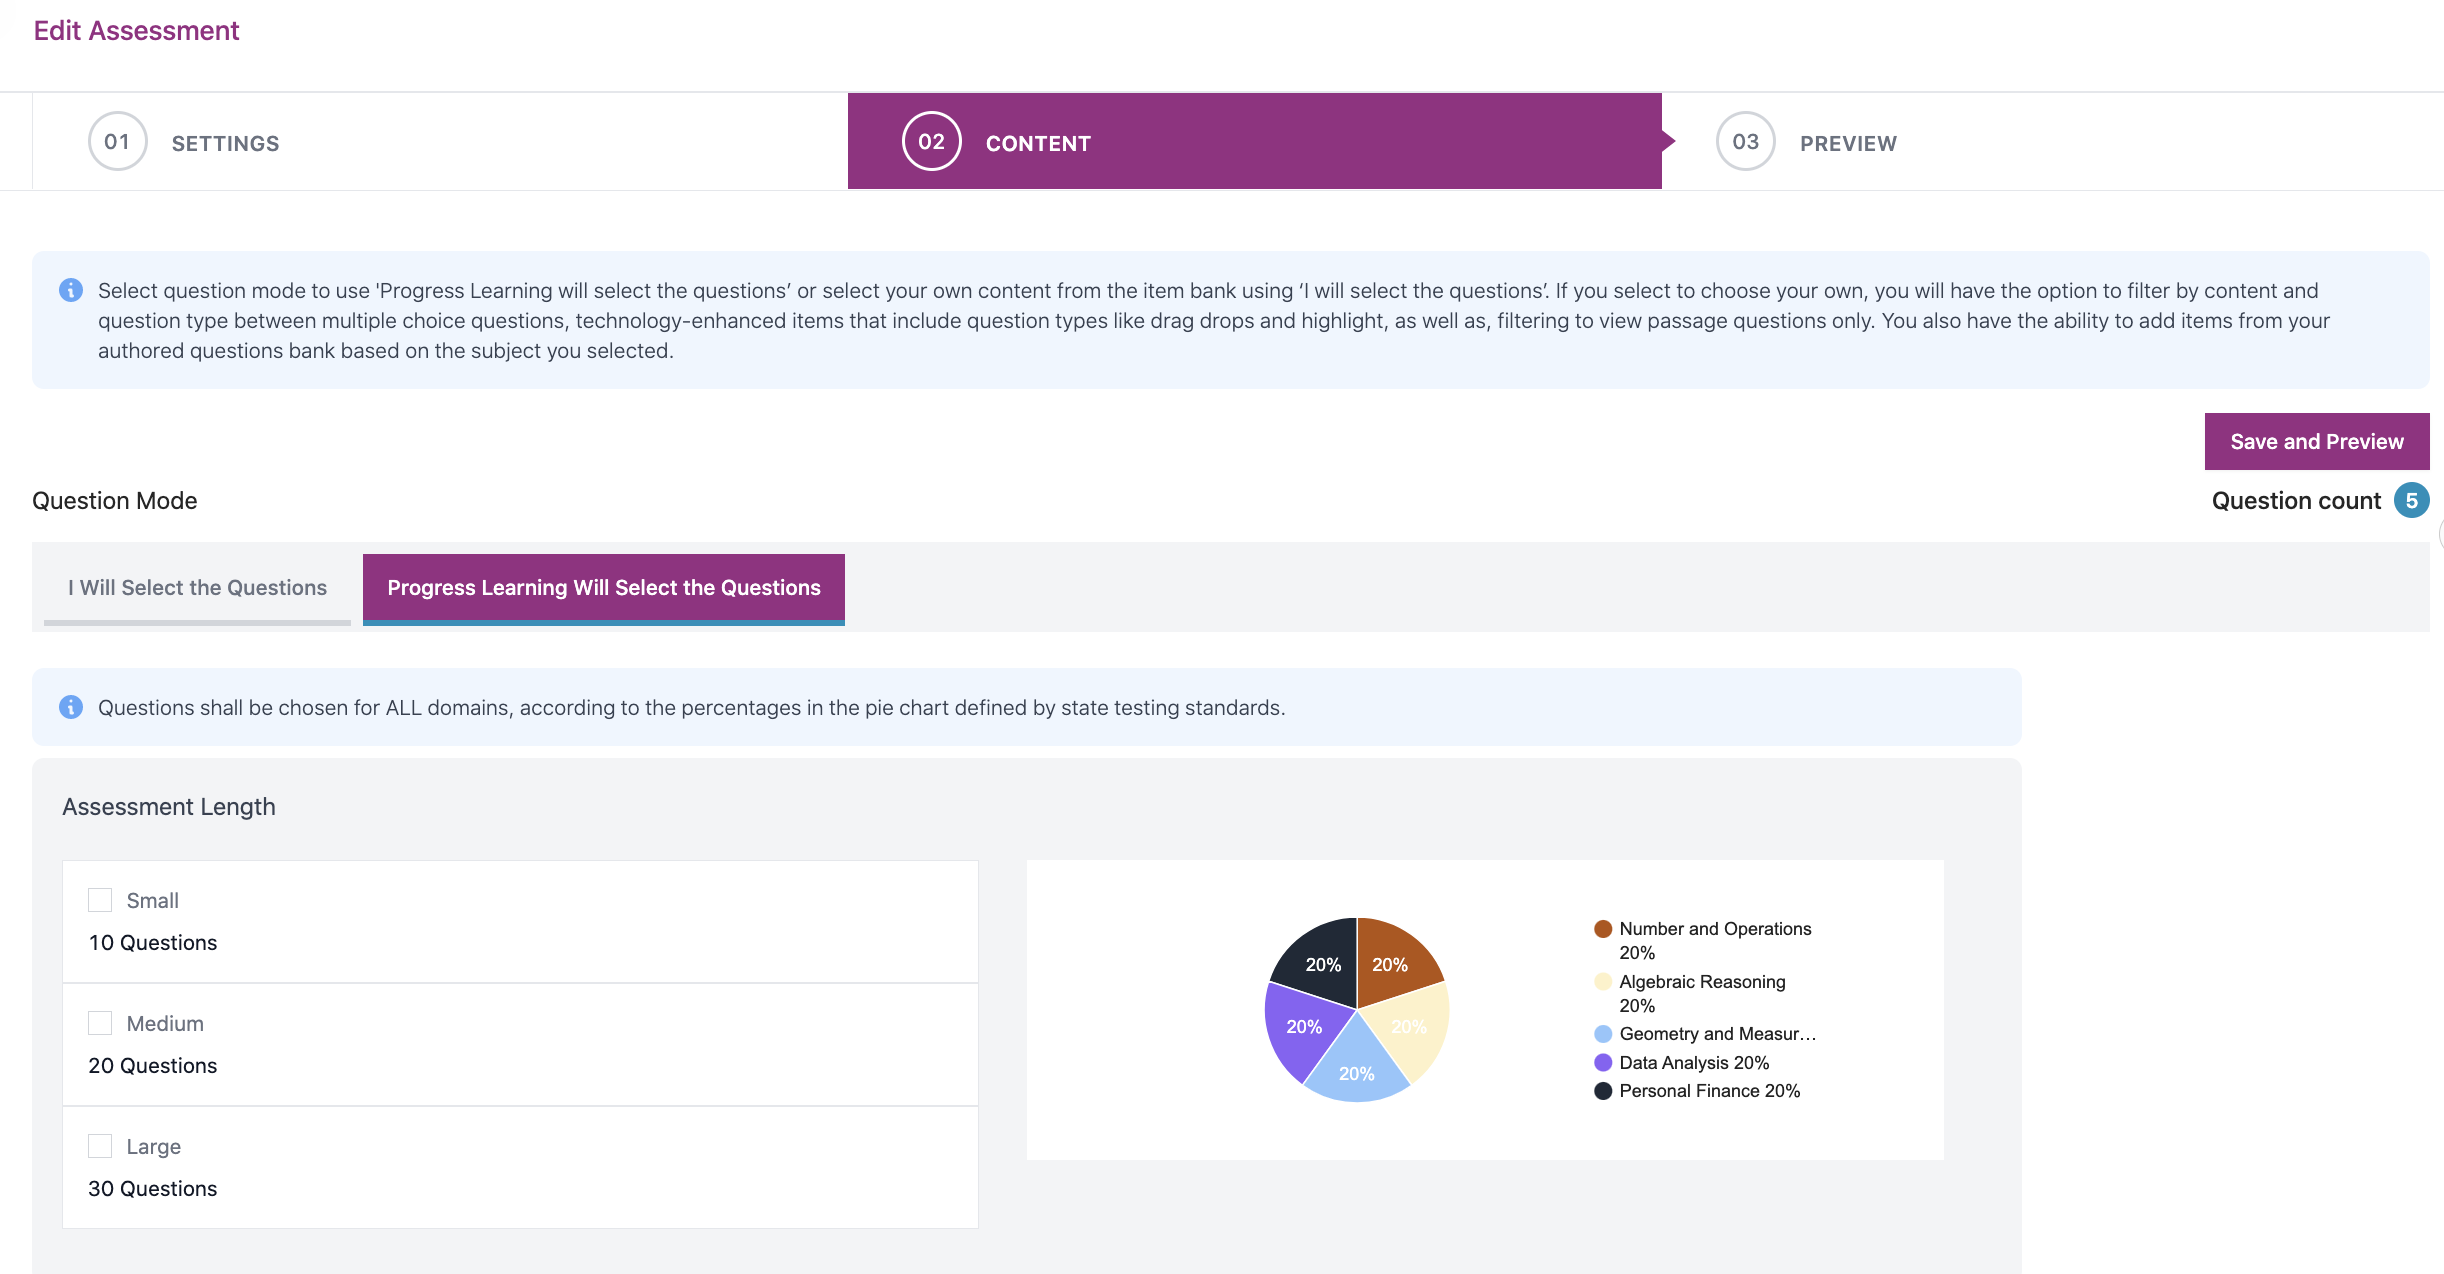Click the 'Edit Assessment' page heading
Screen dimensions: 2444x1274
136,31
